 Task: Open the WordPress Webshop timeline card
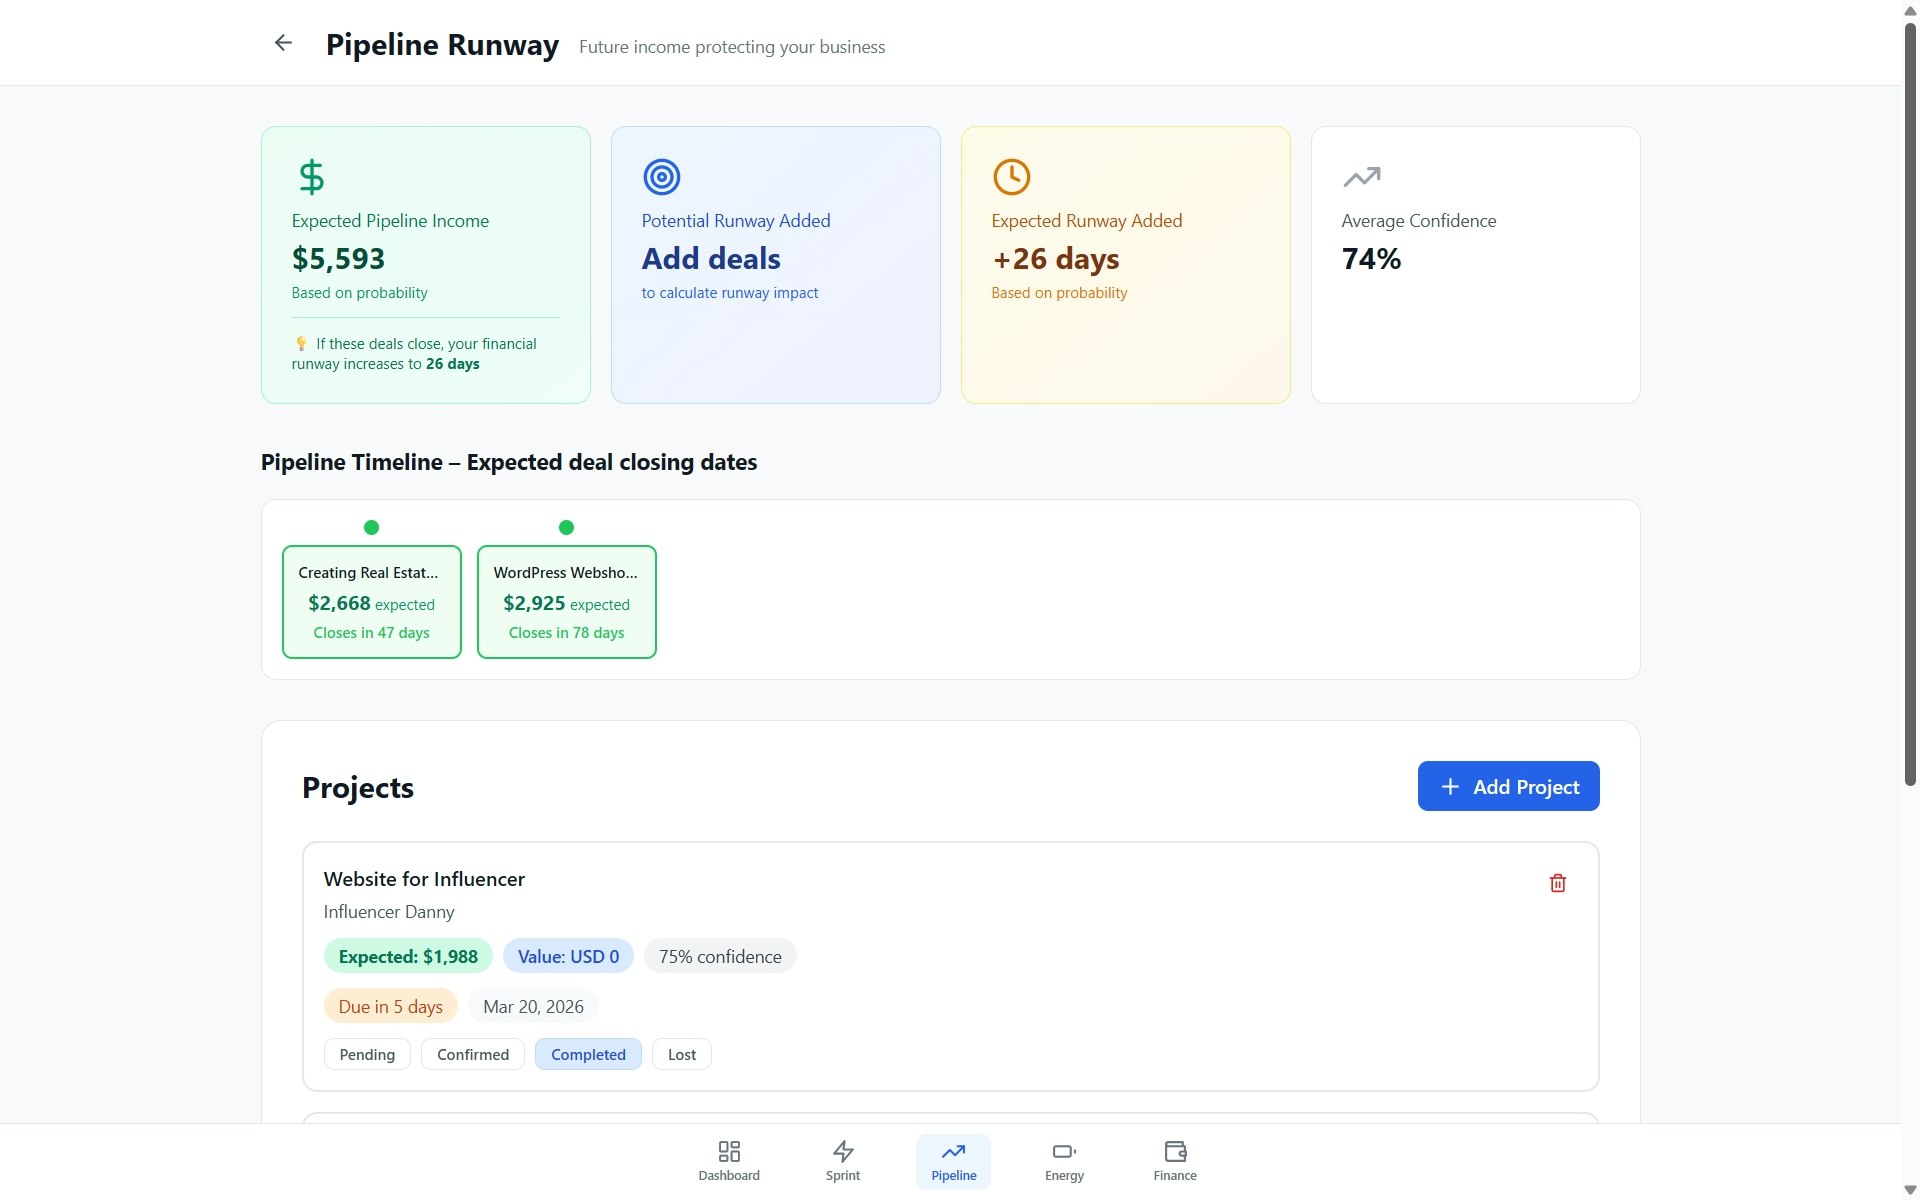coord(566,601)
